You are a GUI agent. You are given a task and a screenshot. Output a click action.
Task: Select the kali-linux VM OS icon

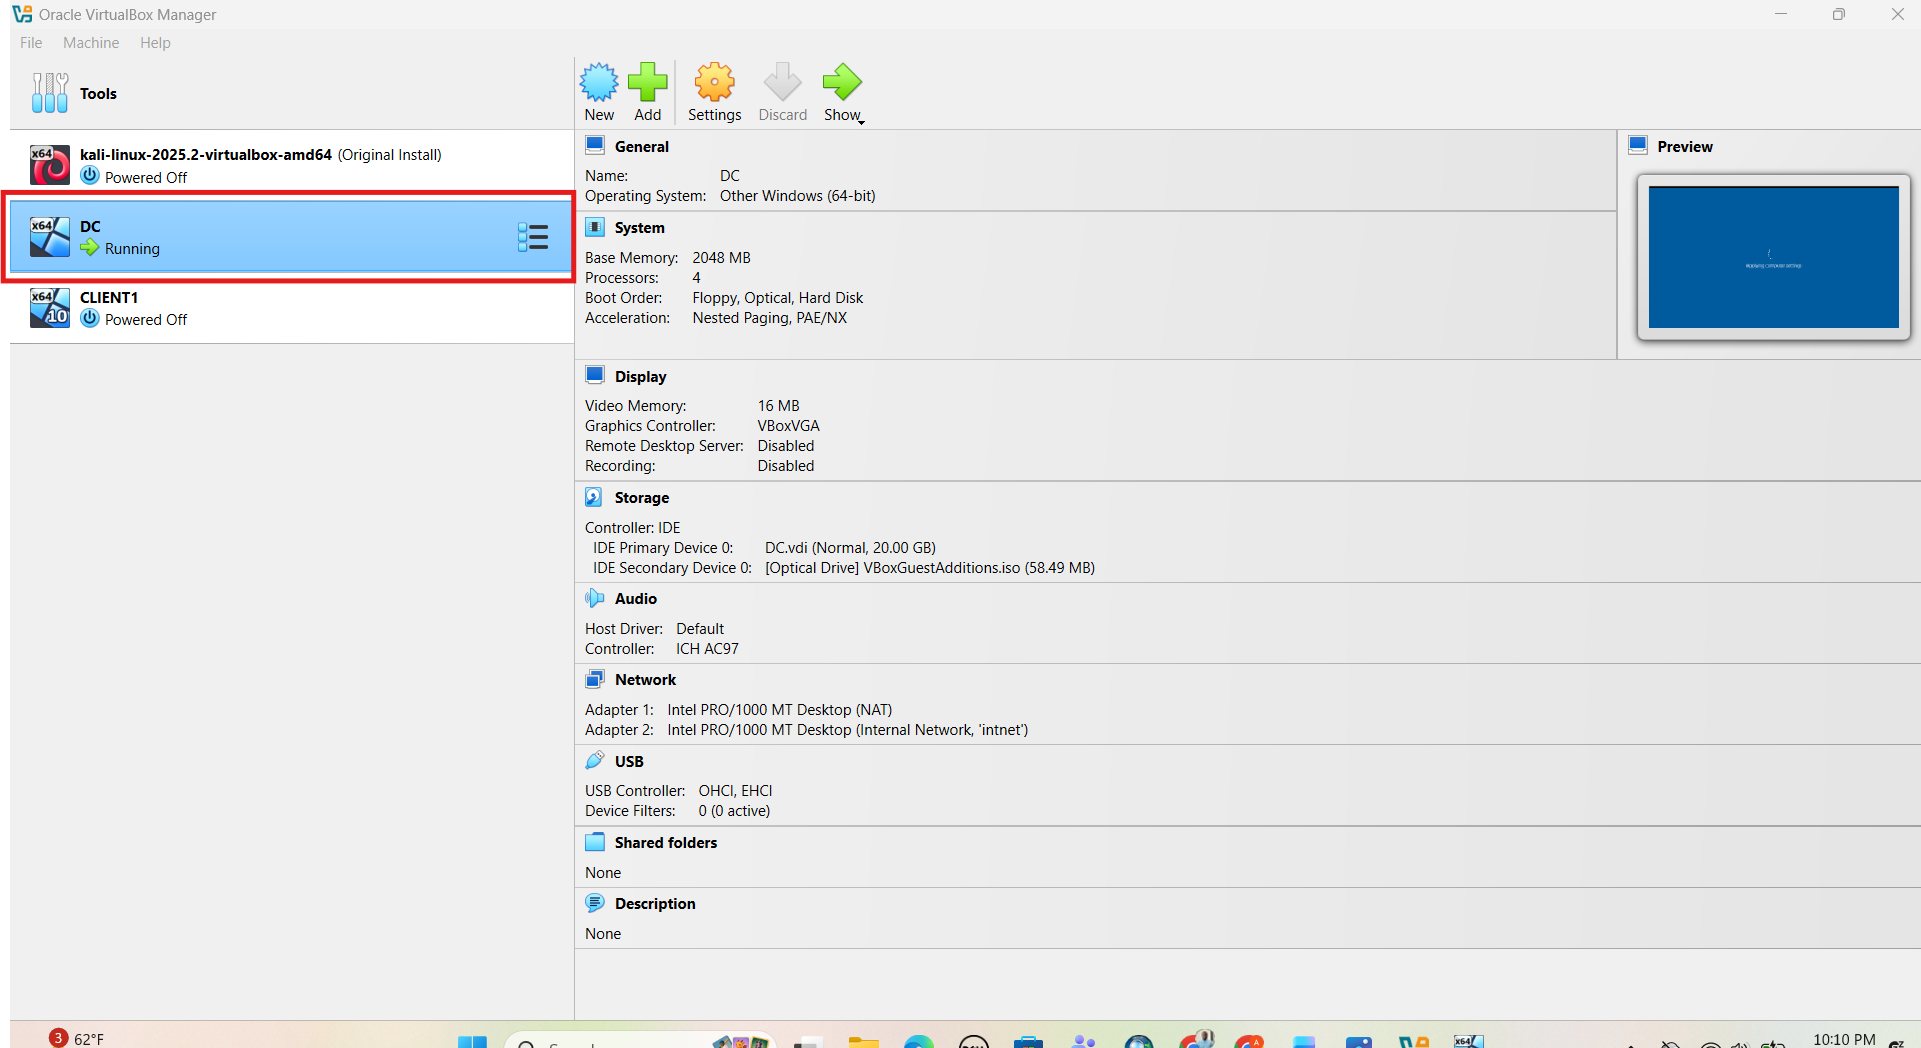(49, 165)
